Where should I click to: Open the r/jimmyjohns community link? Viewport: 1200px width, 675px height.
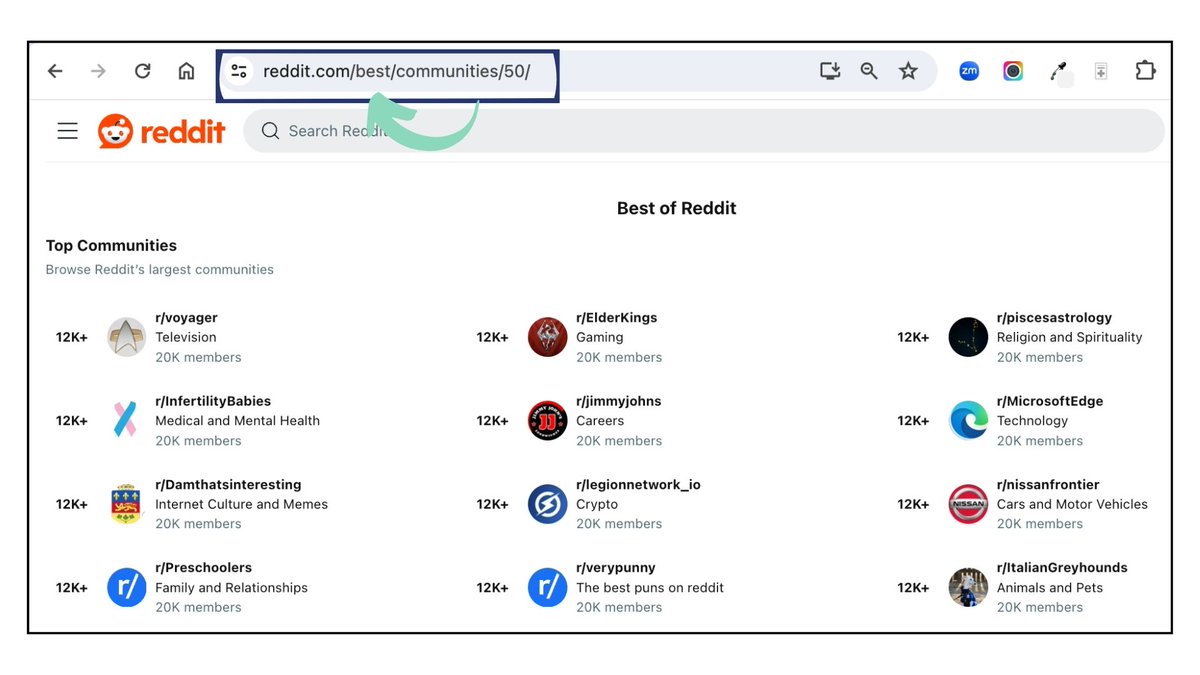(619, 401)
